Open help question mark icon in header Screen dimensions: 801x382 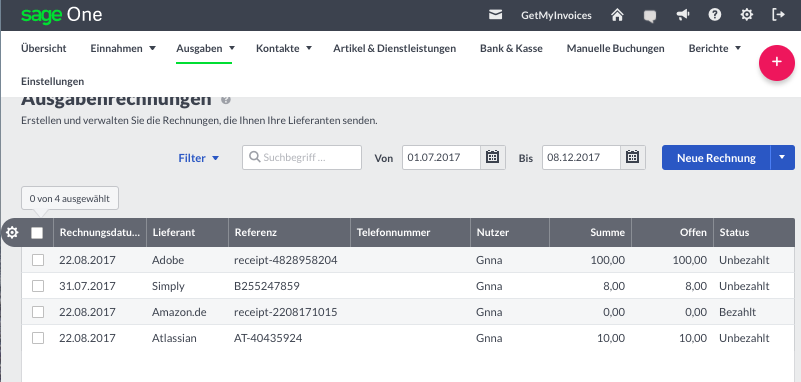pyautogui.click(x=715, y=15)
